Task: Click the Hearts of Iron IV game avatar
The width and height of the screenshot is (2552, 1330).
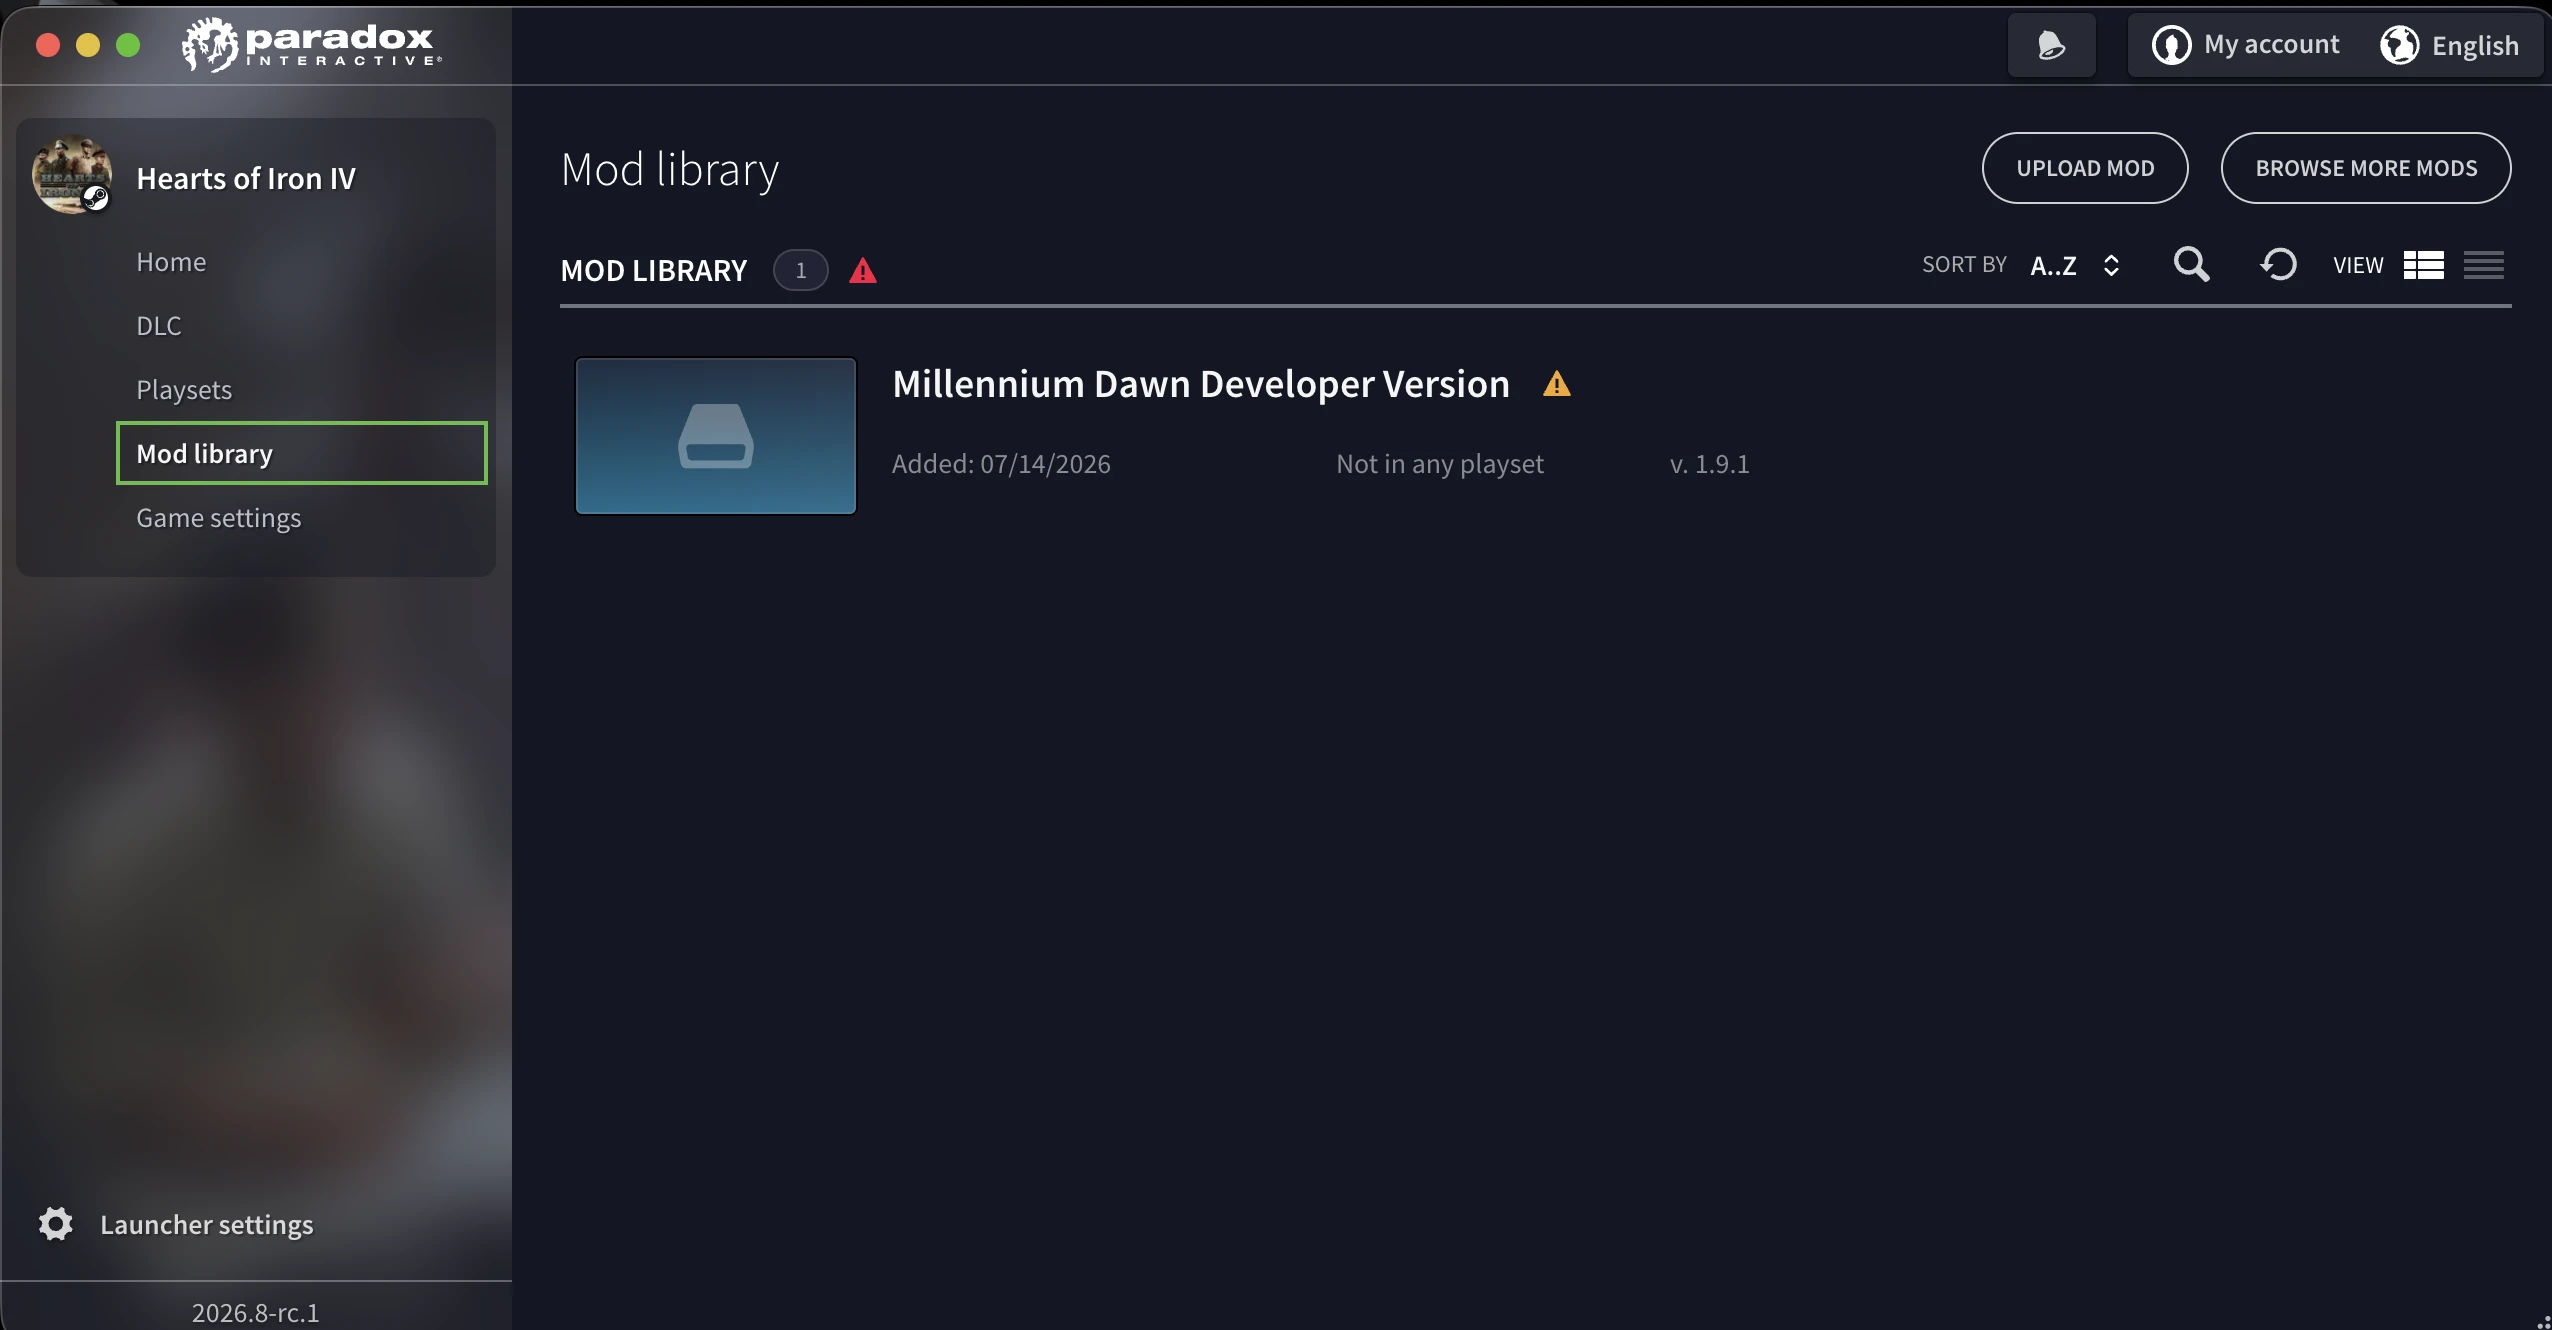Action: tap(72, 175)
